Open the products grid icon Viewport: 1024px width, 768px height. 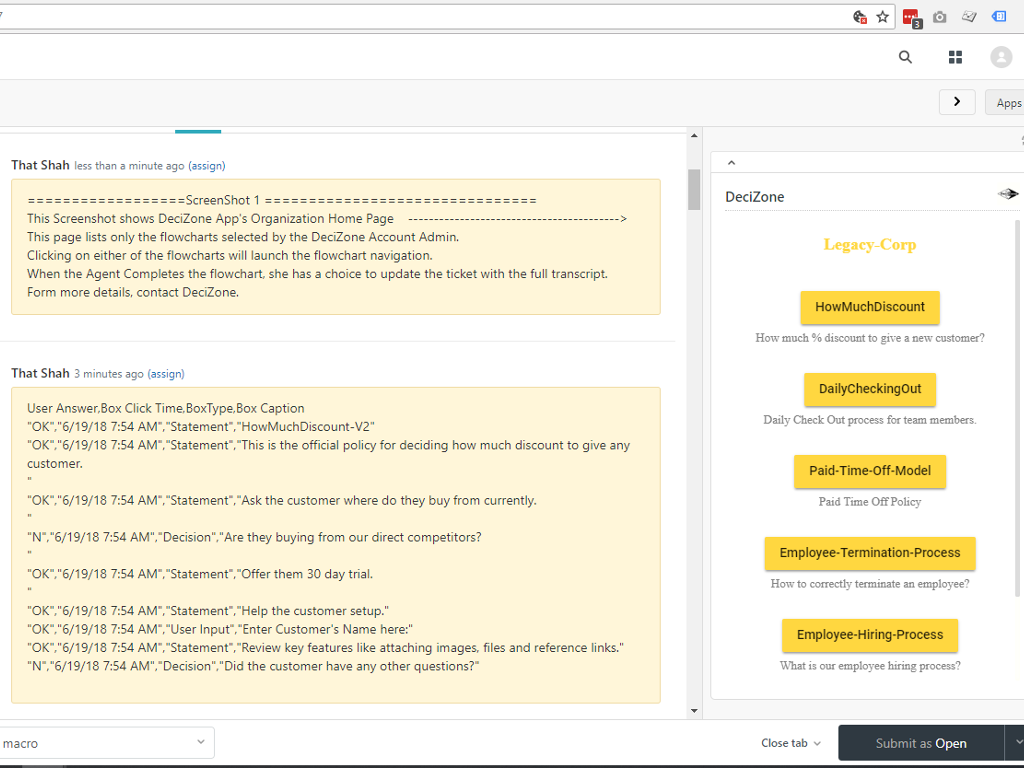[955, 57]
